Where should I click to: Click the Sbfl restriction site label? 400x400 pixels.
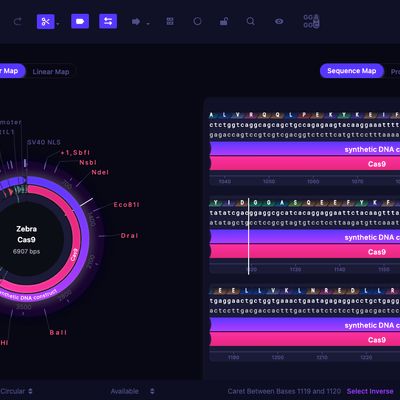click(75, 153)
